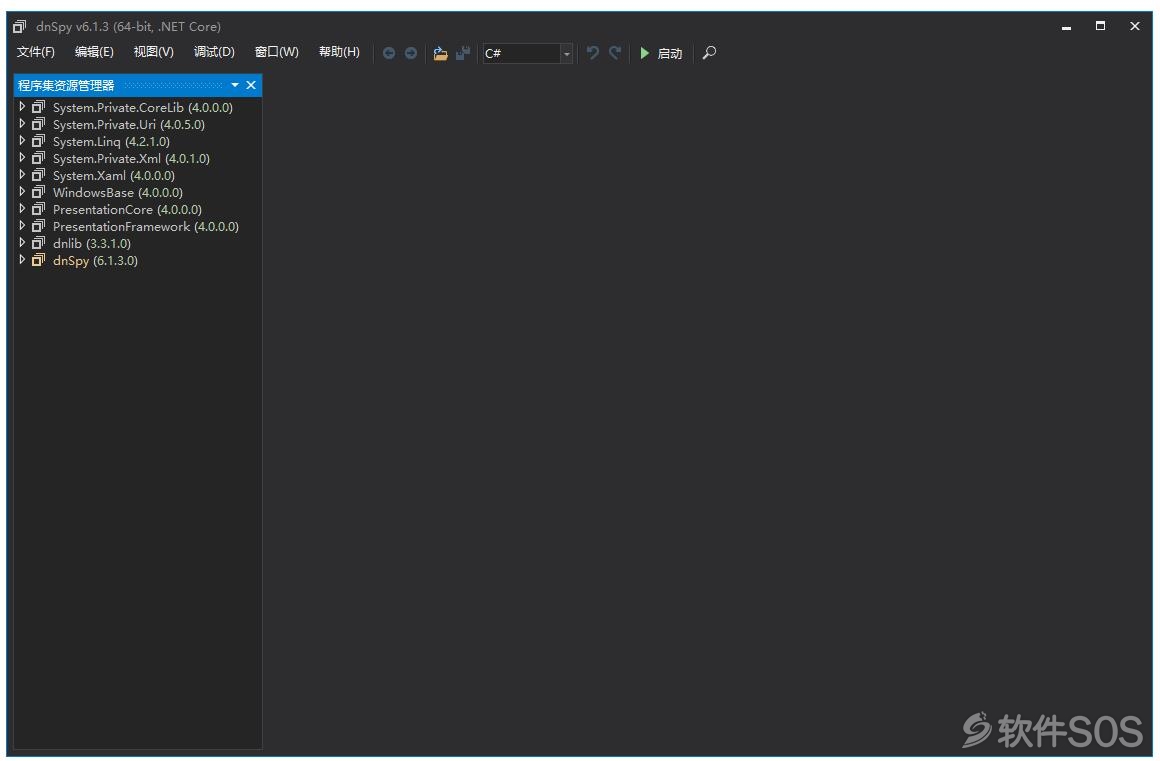Image resolution: width=1160 pixels, height=761 pixels.
Task: Expand the dnlib node
Action: [x=22, y=243]
